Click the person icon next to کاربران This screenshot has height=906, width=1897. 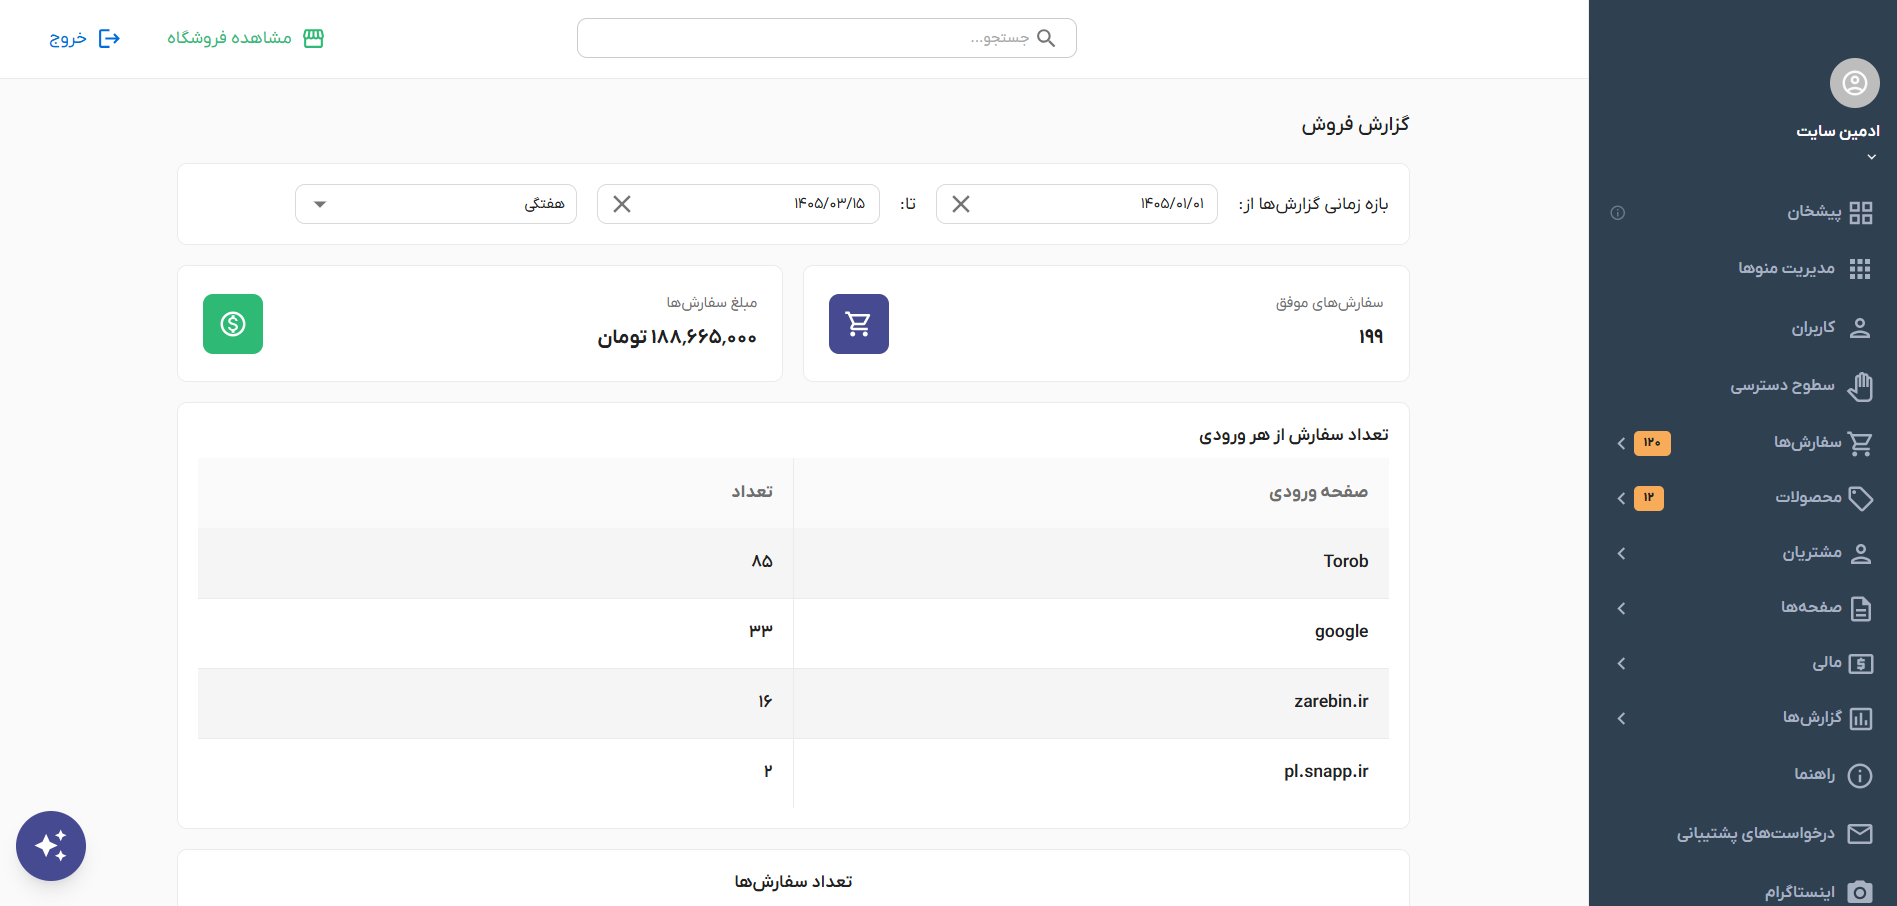tap(1860, 328)
